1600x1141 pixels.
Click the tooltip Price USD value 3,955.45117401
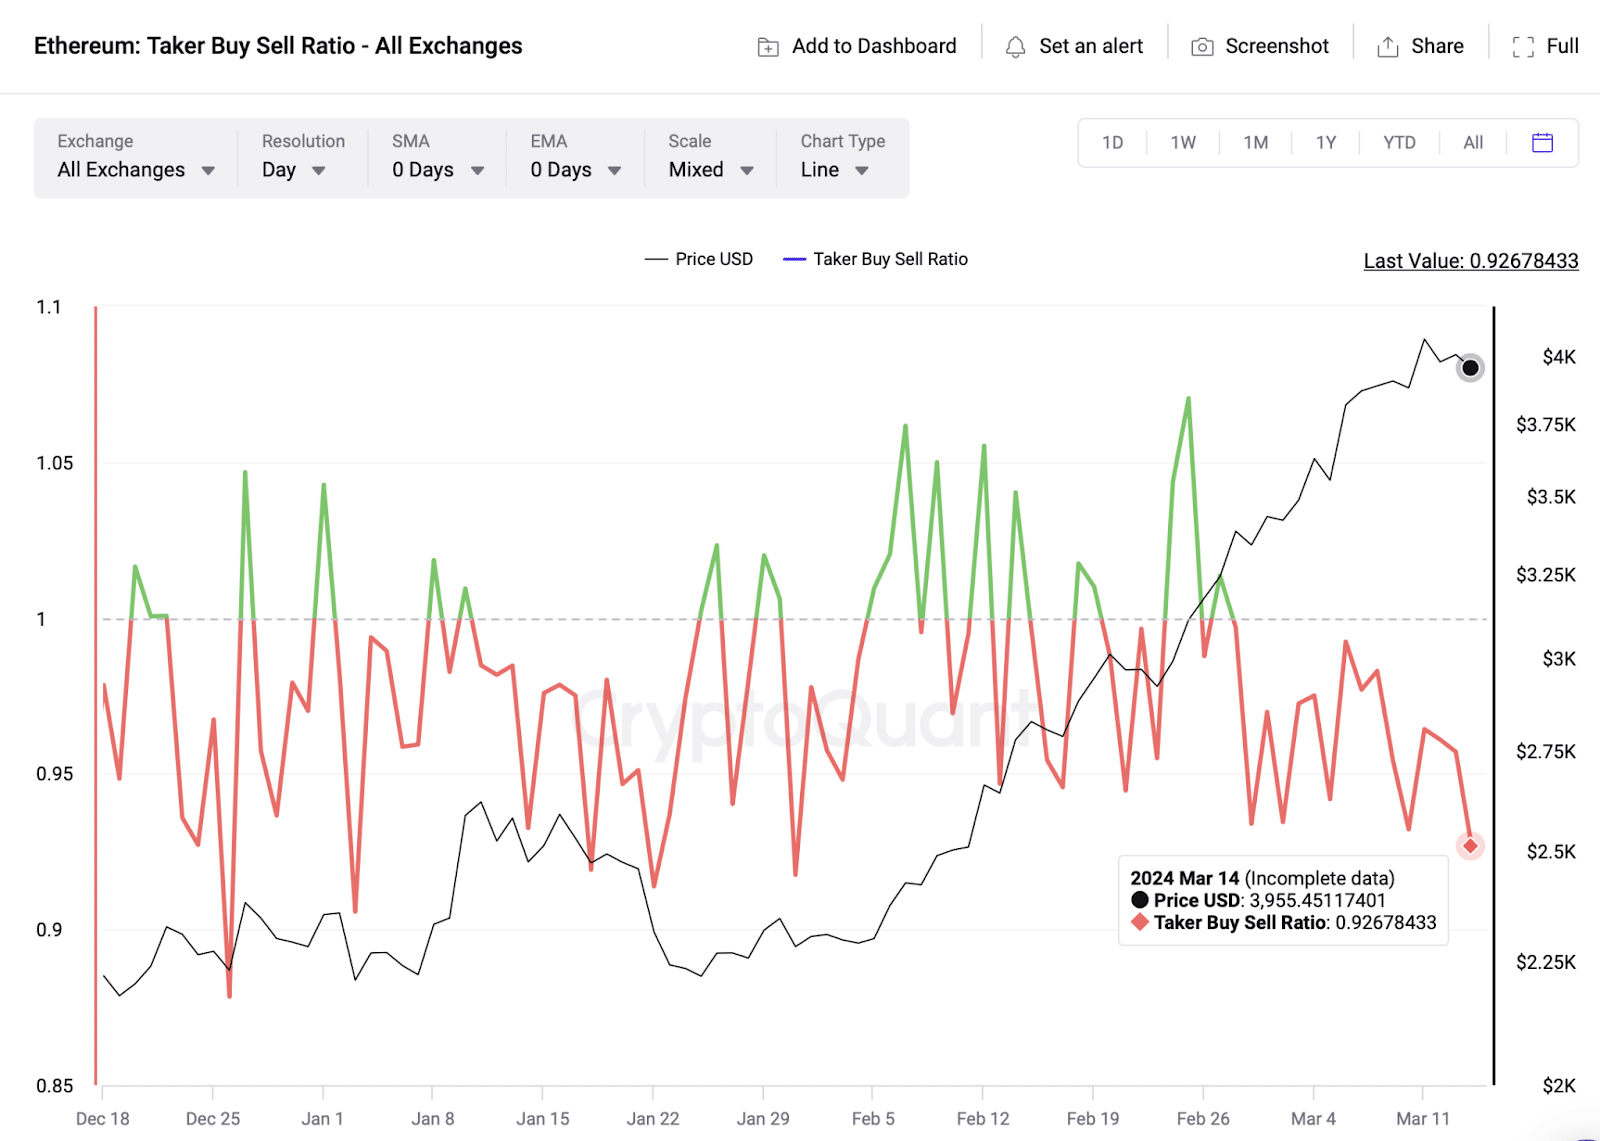coord(1318,900)
